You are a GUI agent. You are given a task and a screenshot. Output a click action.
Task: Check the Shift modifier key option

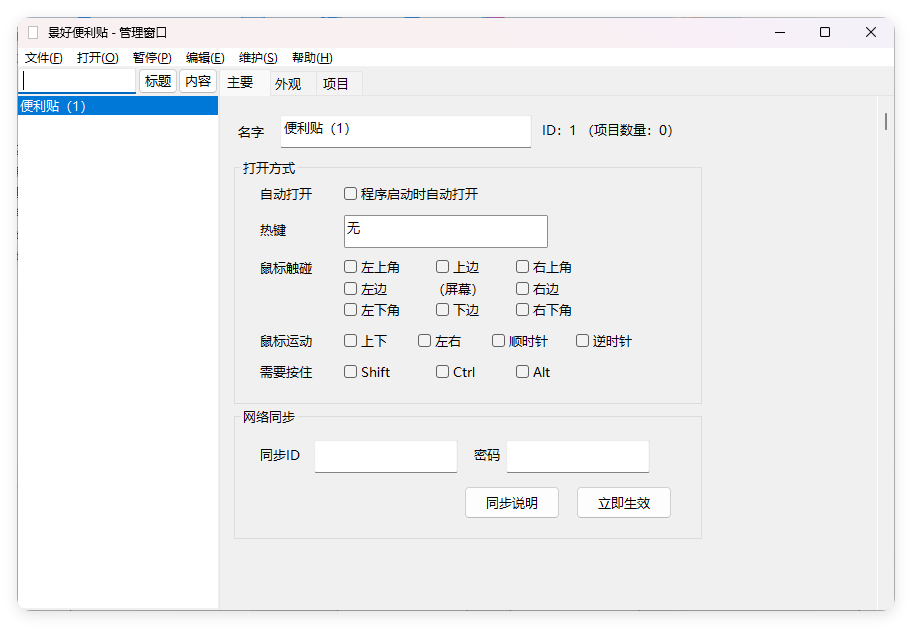(x=351, y=371)
